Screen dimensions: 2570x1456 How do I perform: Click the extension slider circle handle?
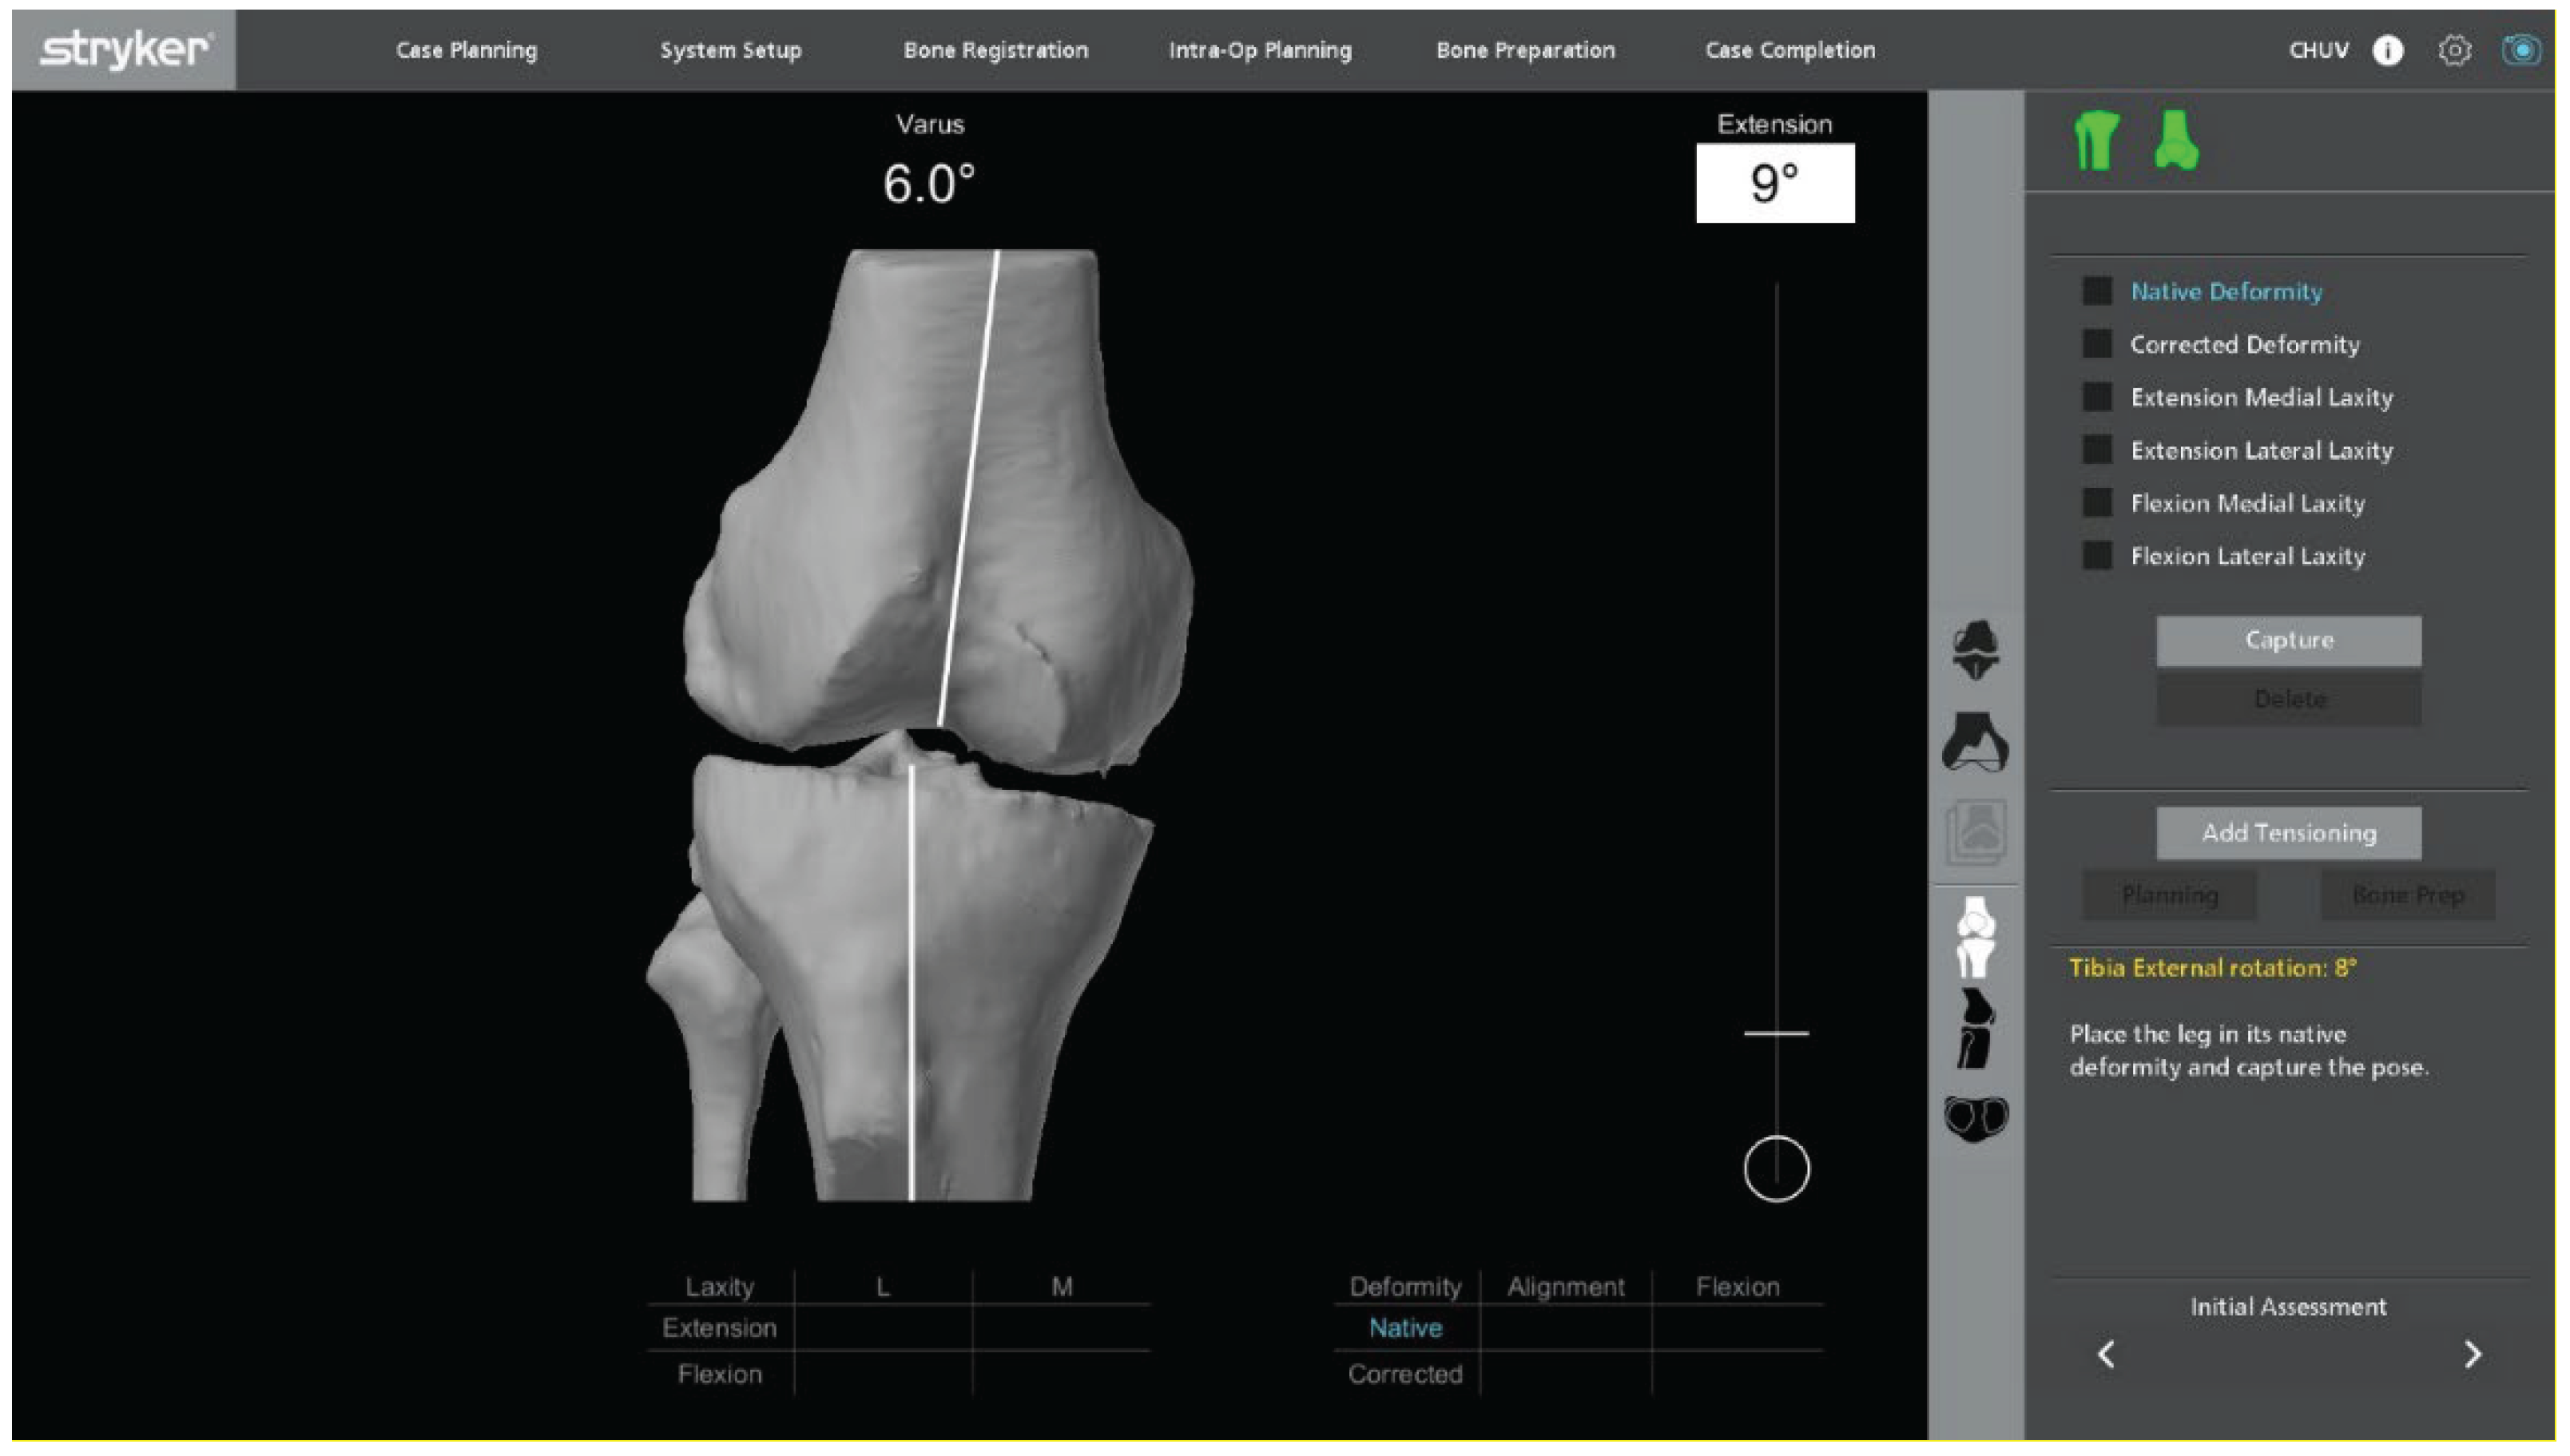point(1776,1168)
